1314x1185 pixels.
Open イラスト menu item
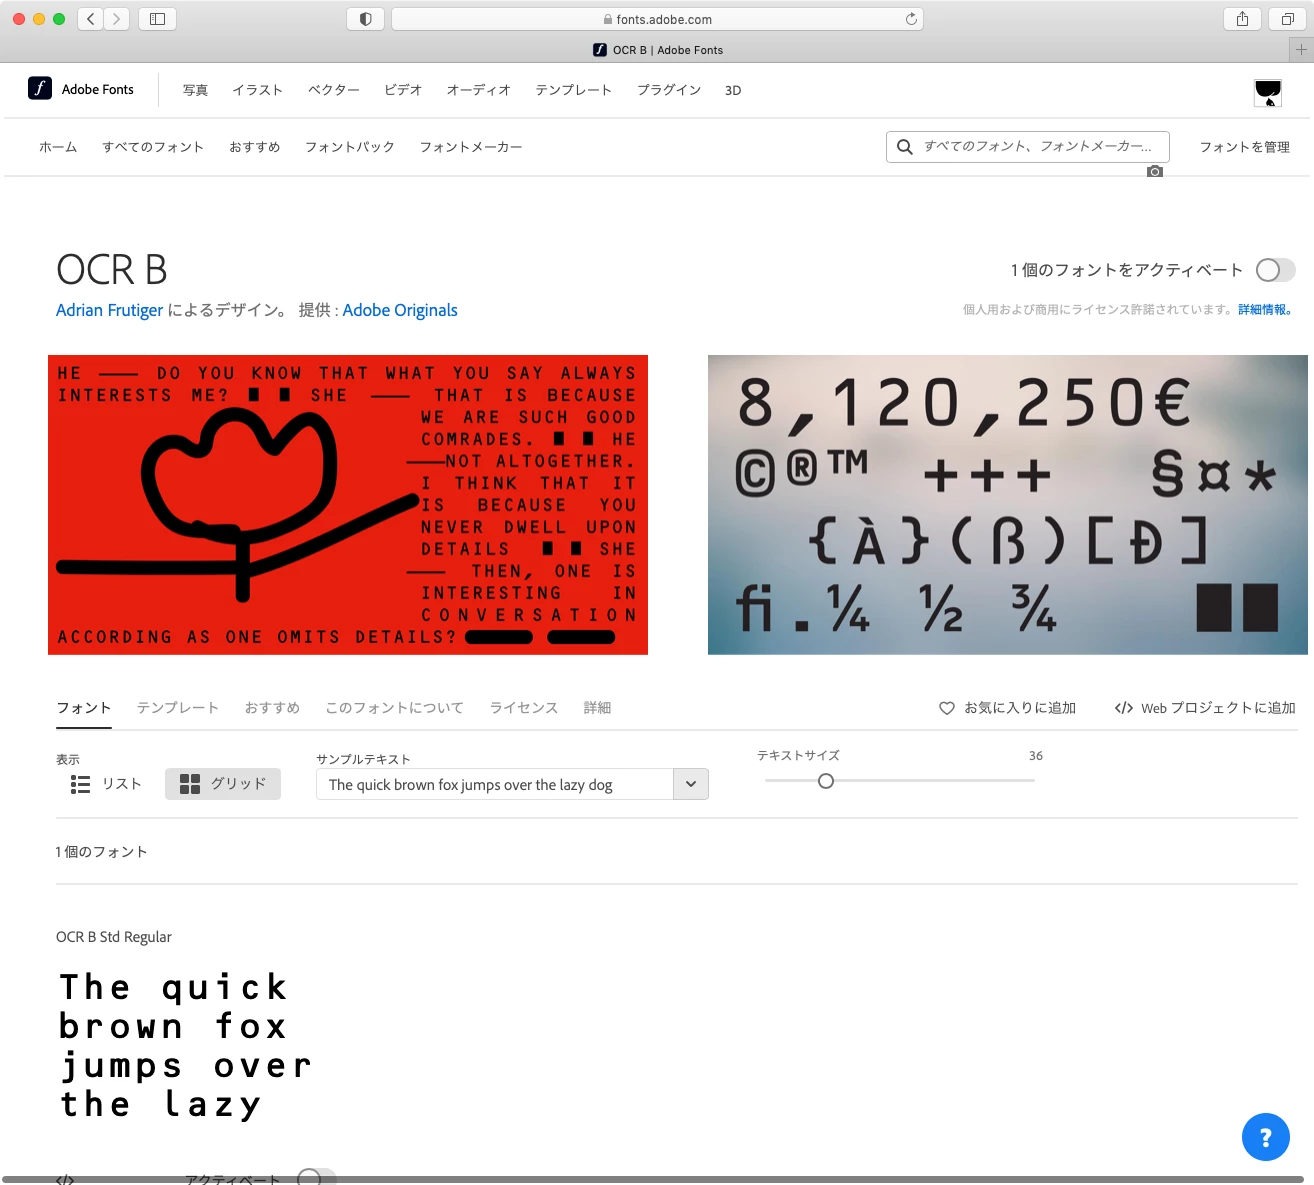[258, 90]
